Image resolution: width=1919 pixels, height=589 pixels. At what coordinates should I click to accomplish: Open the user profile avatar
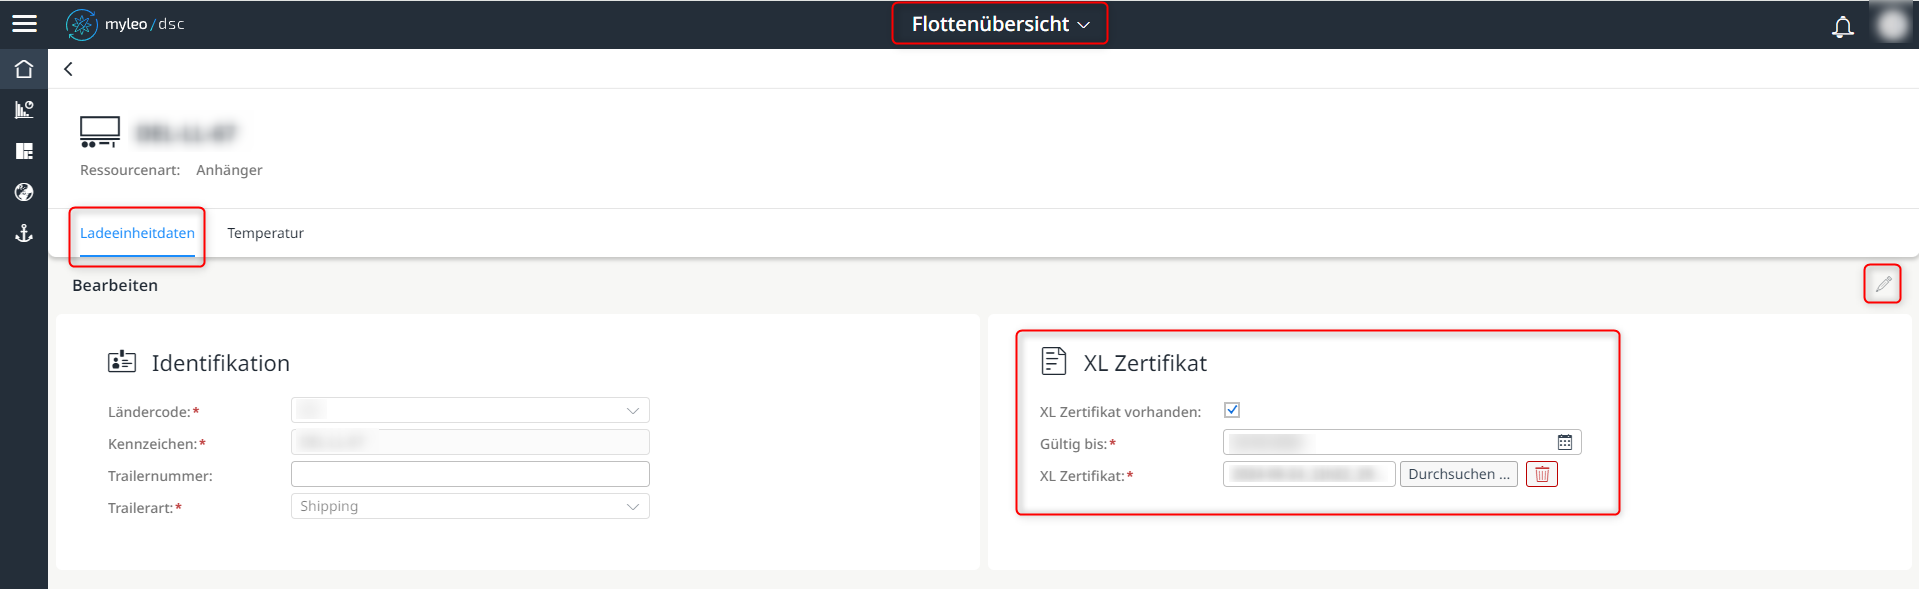1892,24
